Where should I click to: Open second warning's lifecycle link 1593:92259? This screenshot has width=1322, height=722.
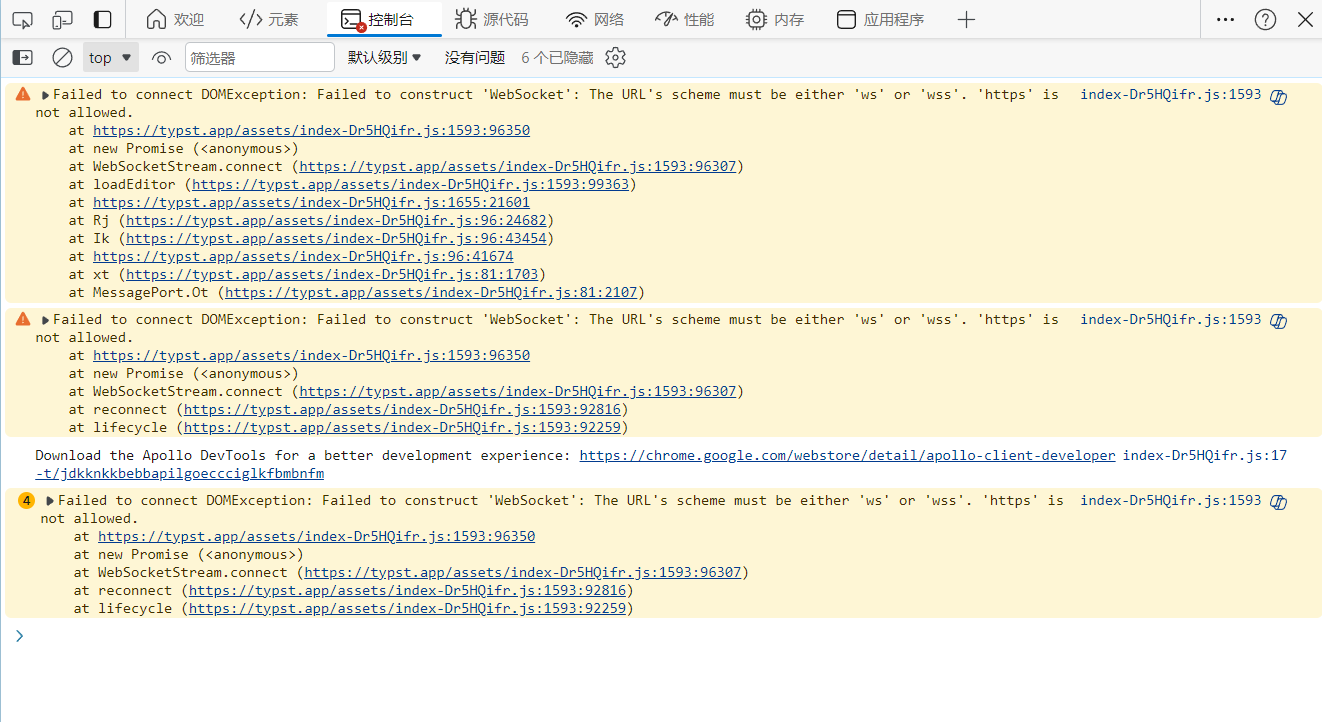[402, 427]
